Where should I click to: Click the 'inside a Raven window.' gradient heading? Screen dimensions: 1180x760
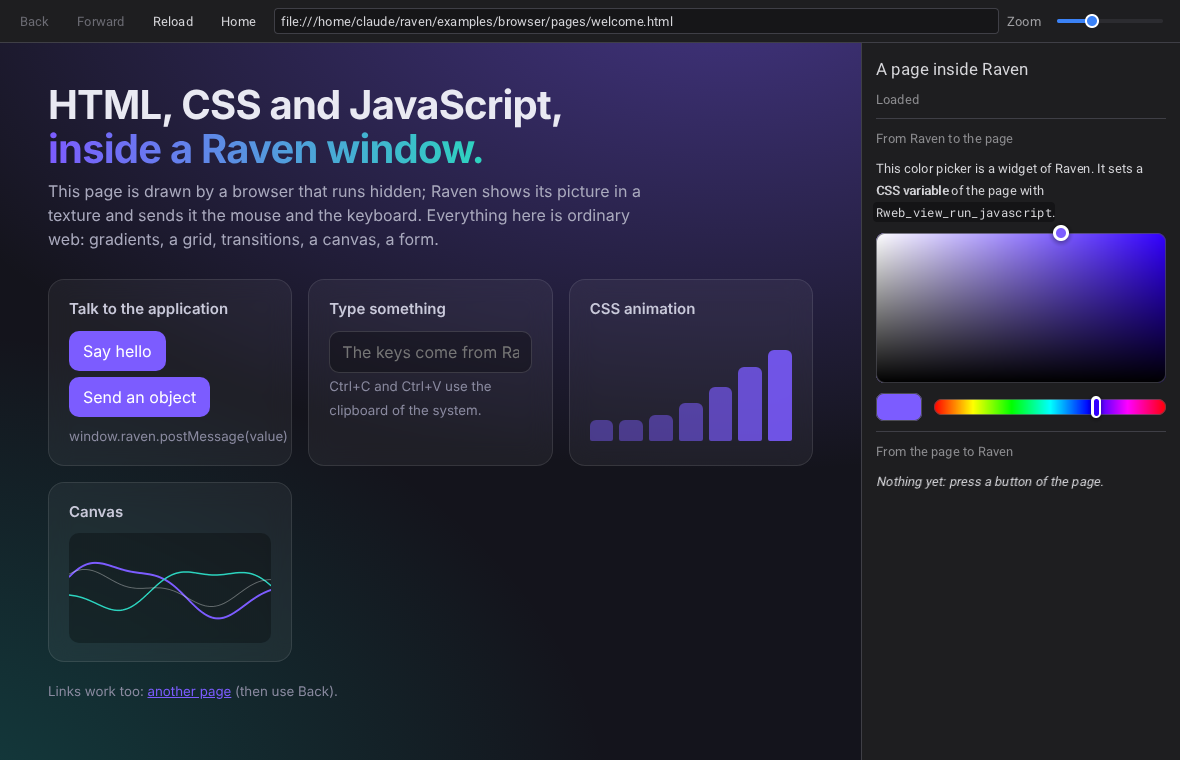click(x=265, y=149)
